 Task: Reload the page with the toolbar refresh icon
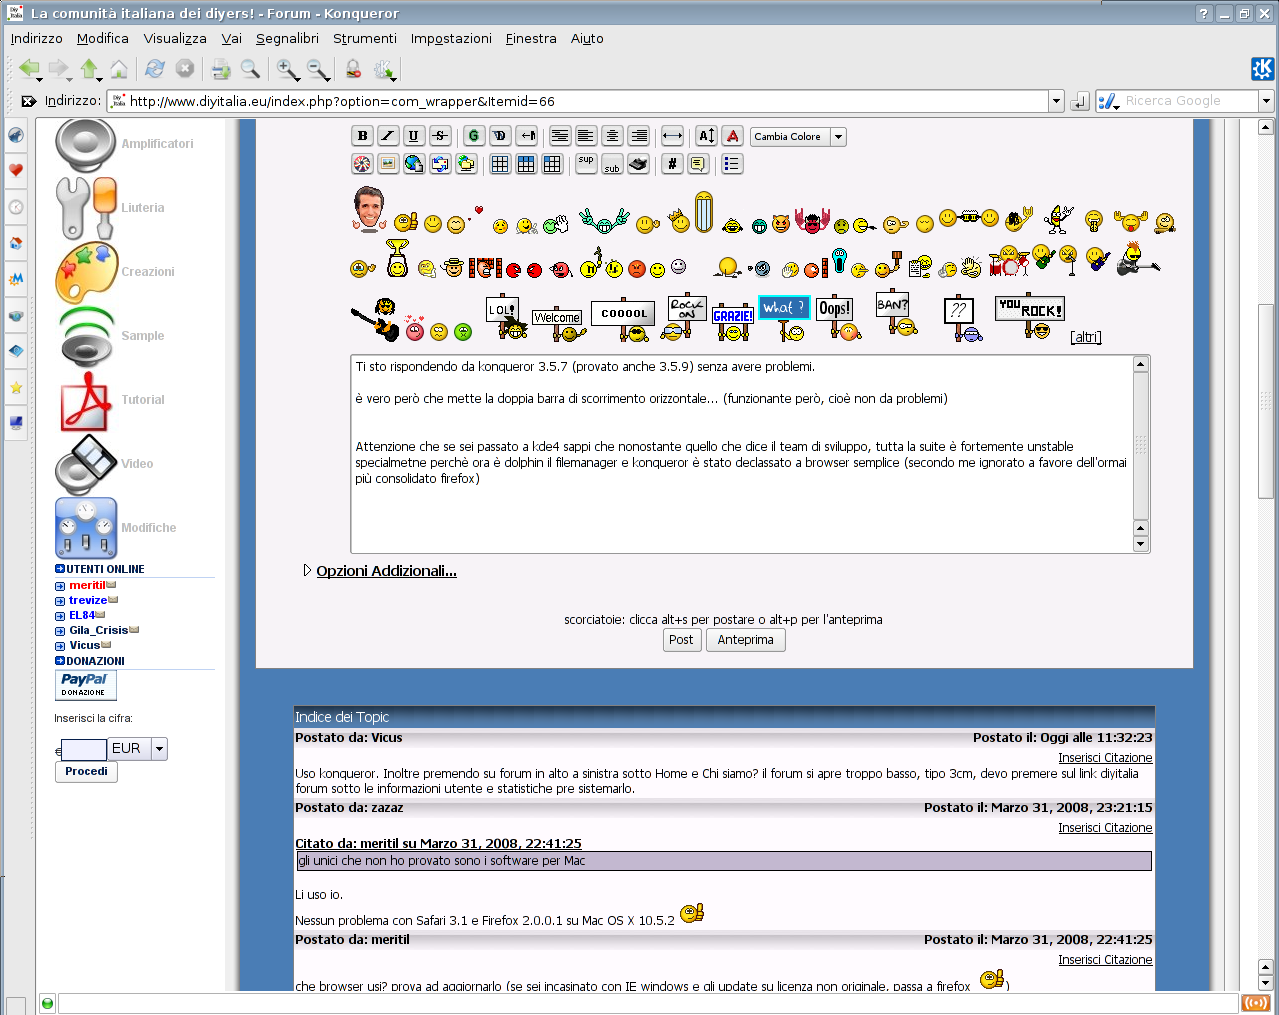pos(154,69)
